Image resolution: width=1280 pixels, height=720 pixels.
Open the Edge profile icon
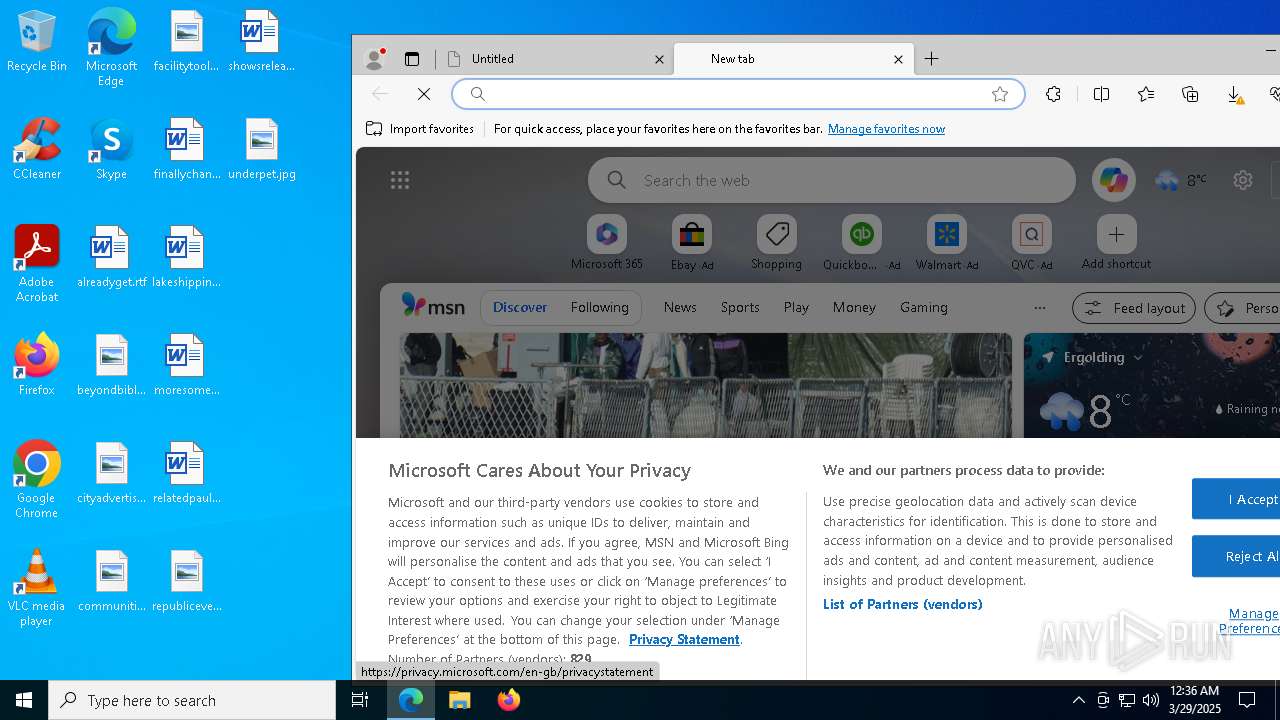(375, 59)
